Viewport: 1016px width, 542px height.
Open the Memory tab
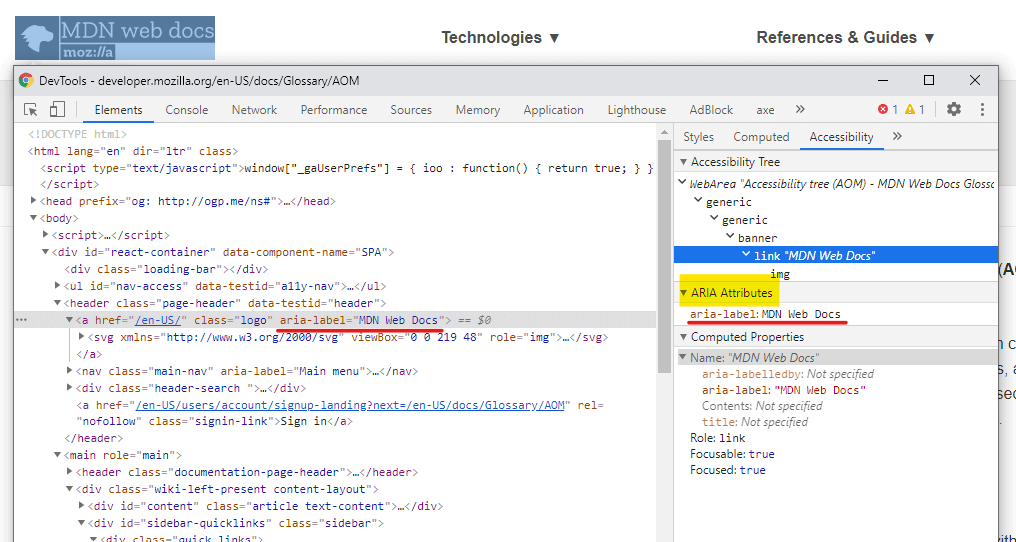tap(478, 110)
